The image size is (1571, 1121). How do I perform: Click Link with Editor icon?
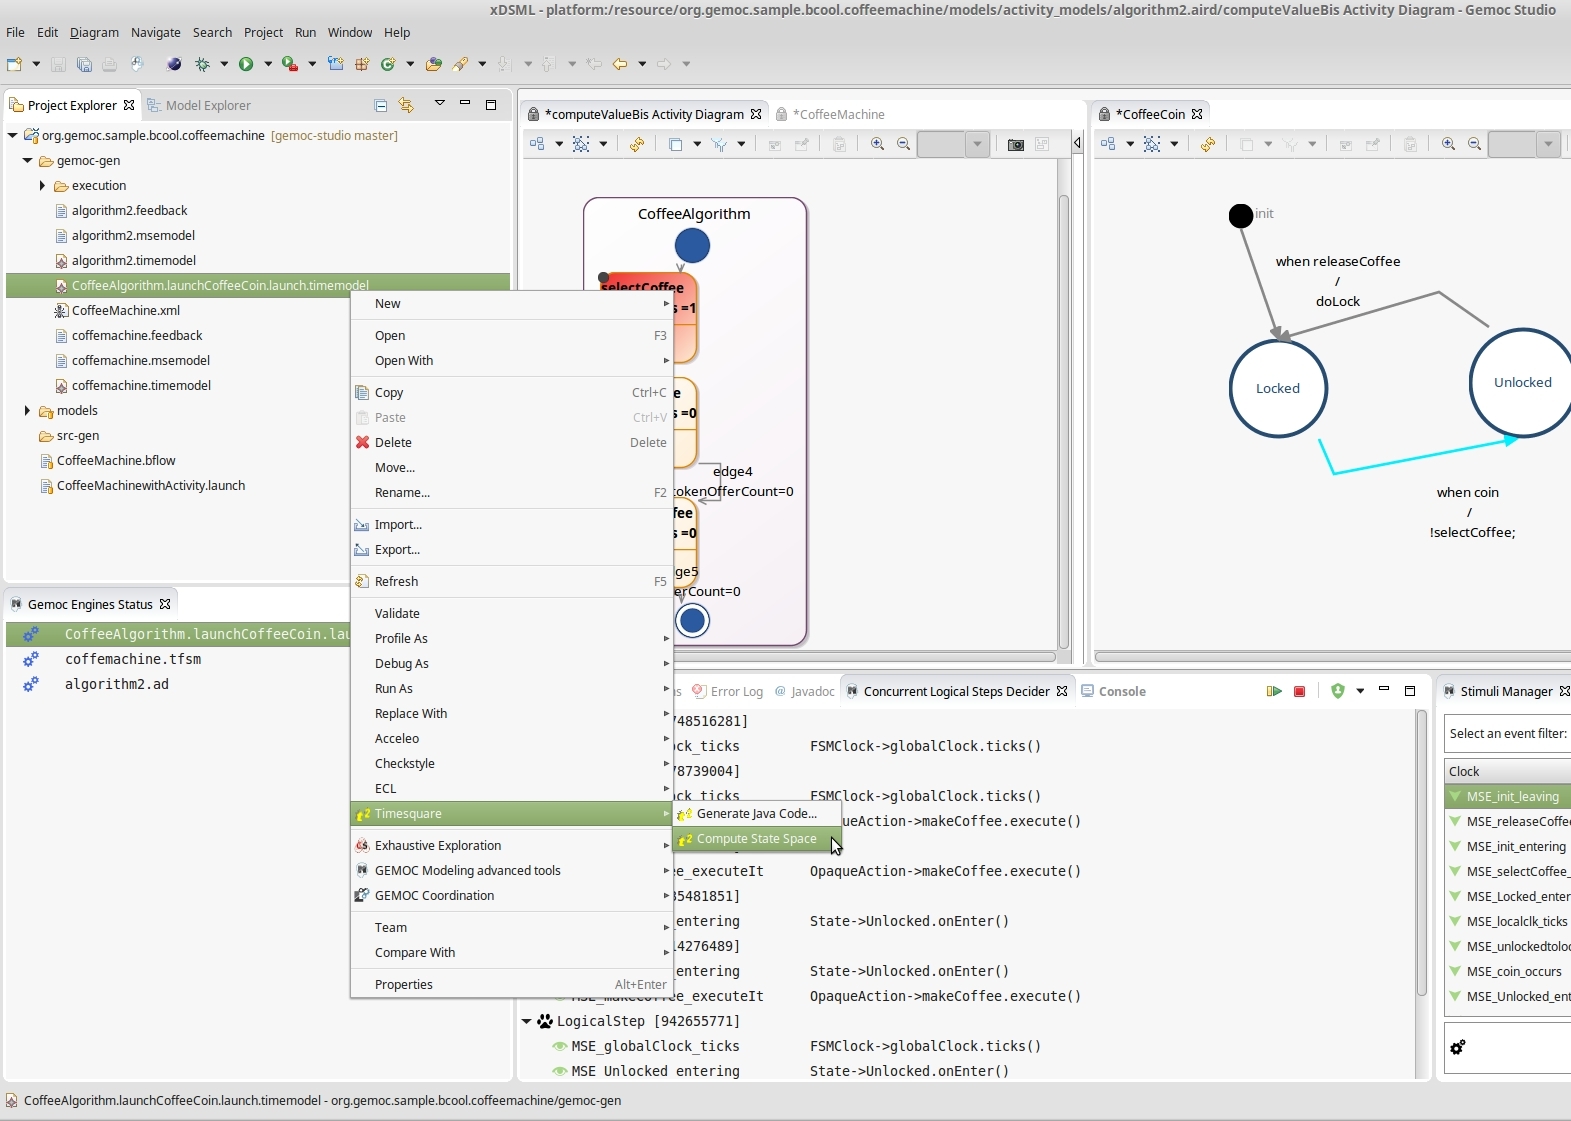(x=406, y=105)
